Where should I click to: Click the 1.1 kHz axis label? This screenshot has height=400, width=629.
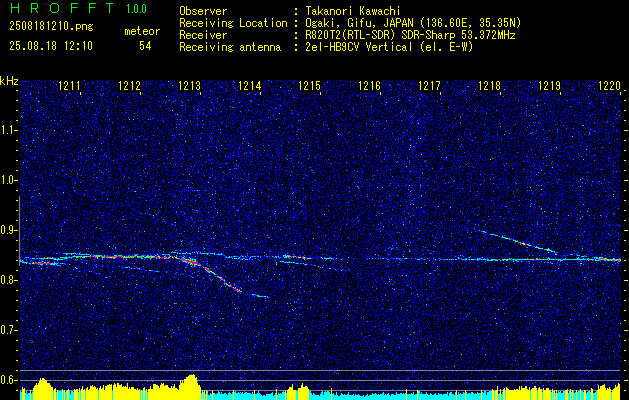coord(9,130)
